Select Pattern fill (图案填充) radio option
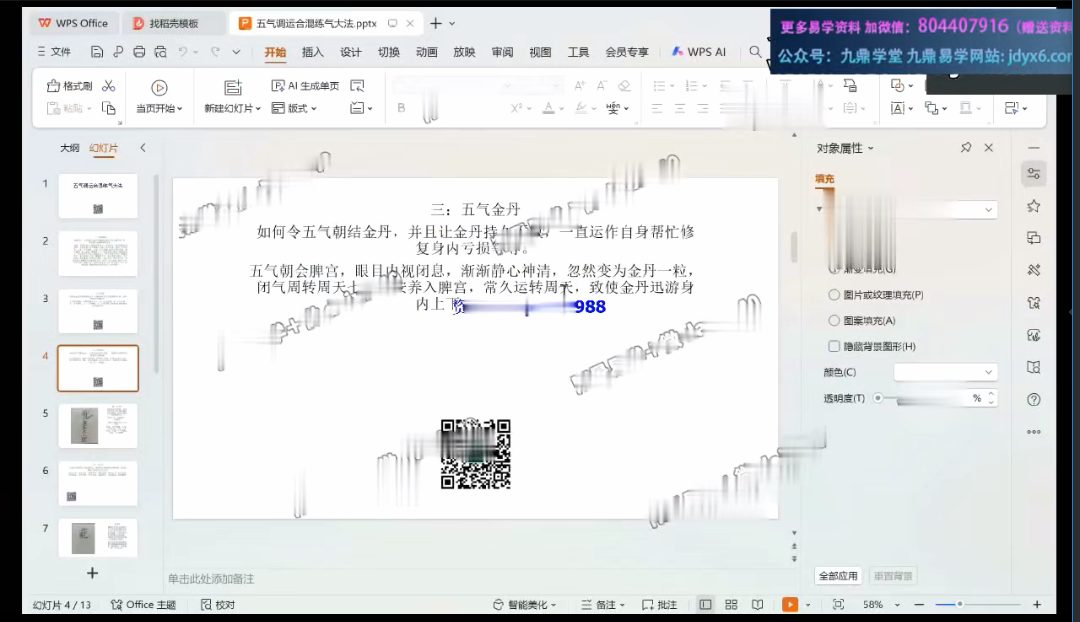 pos(834,321)
